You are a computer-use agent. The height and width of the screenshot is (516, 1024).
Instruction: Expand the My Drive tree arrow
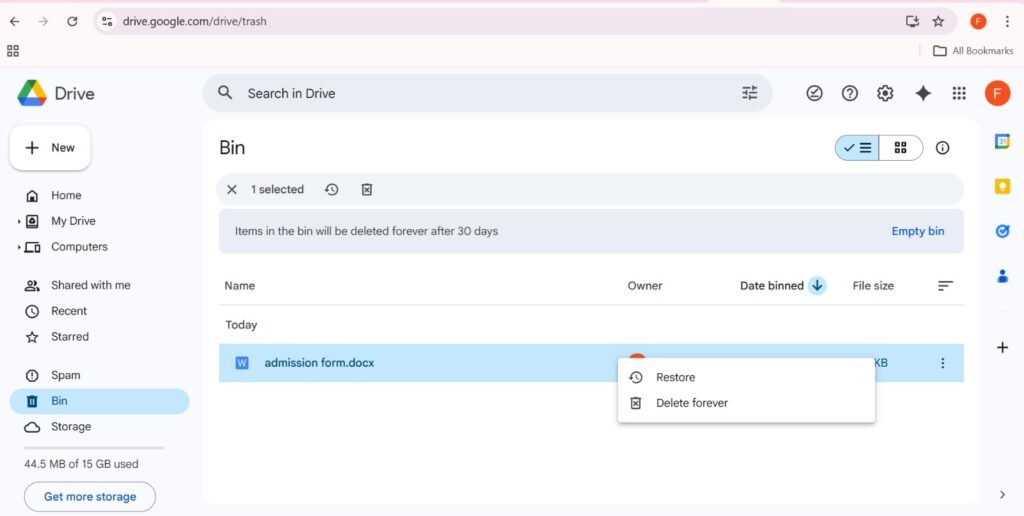click(19, 221)
